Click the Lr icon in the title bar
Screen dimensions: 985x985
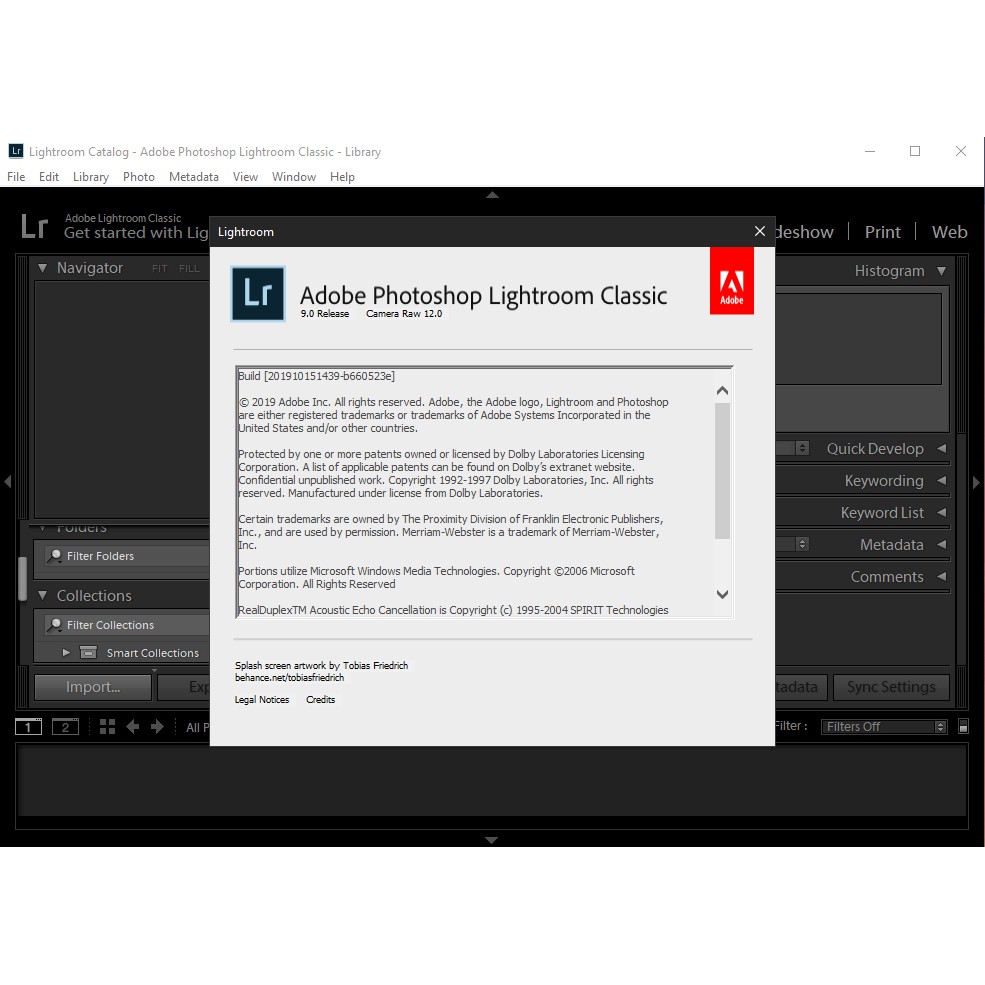(16, 151)
